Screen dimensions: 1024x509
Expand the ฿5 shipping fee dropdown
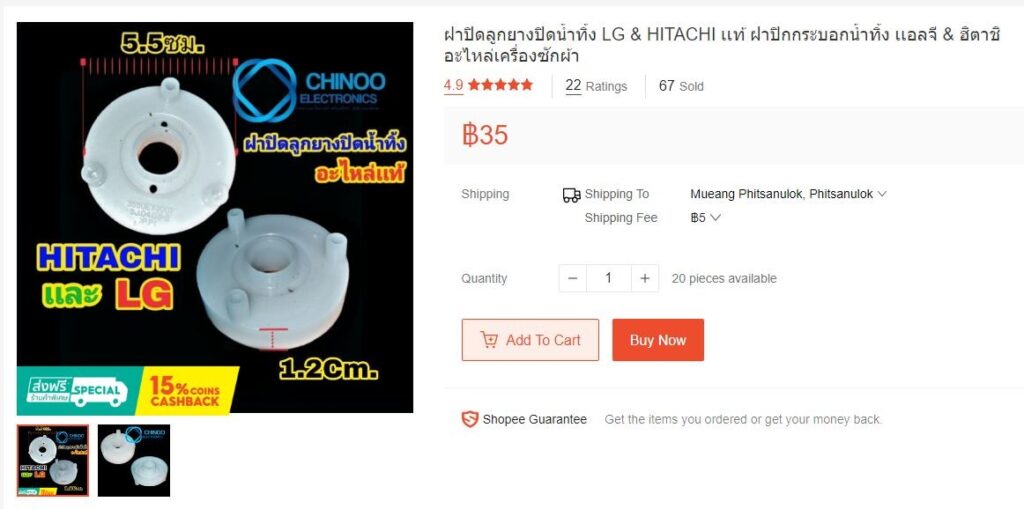(705, 218)
